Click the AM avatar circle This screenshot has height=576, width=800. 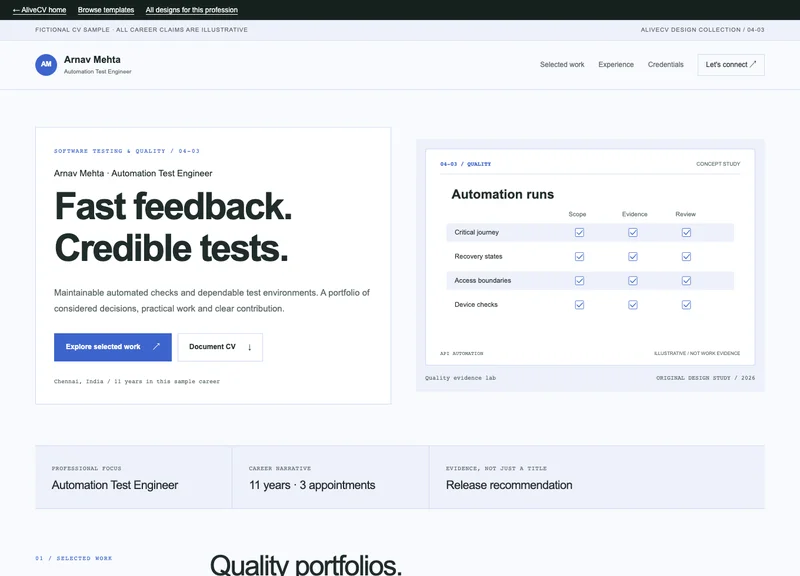(46, 65)
